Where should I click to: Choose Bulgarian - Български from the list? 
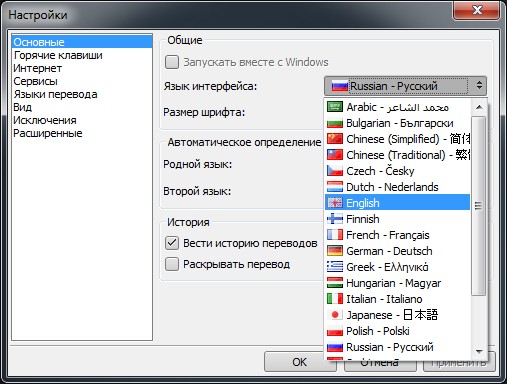click(x=397, y=123)
